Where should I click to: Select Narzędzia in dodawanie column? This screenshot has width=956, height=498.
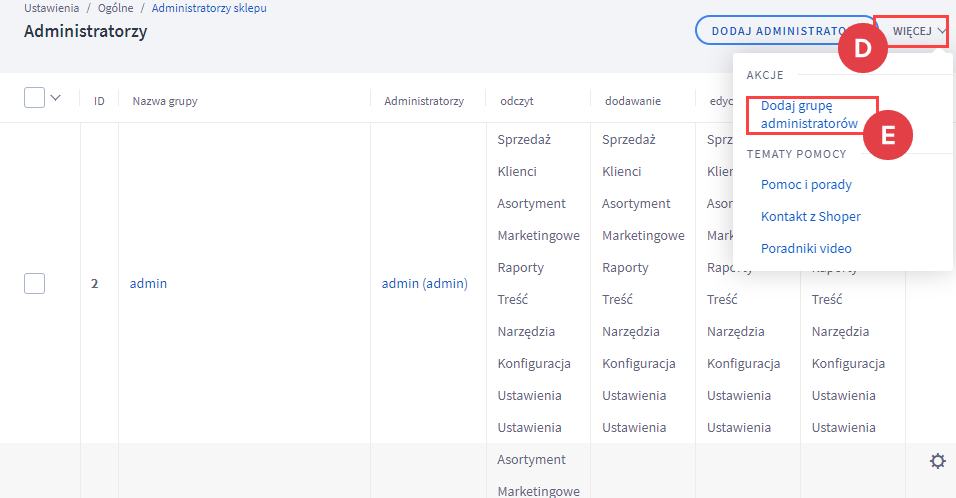pyautogui.click(x=630, y=332)
